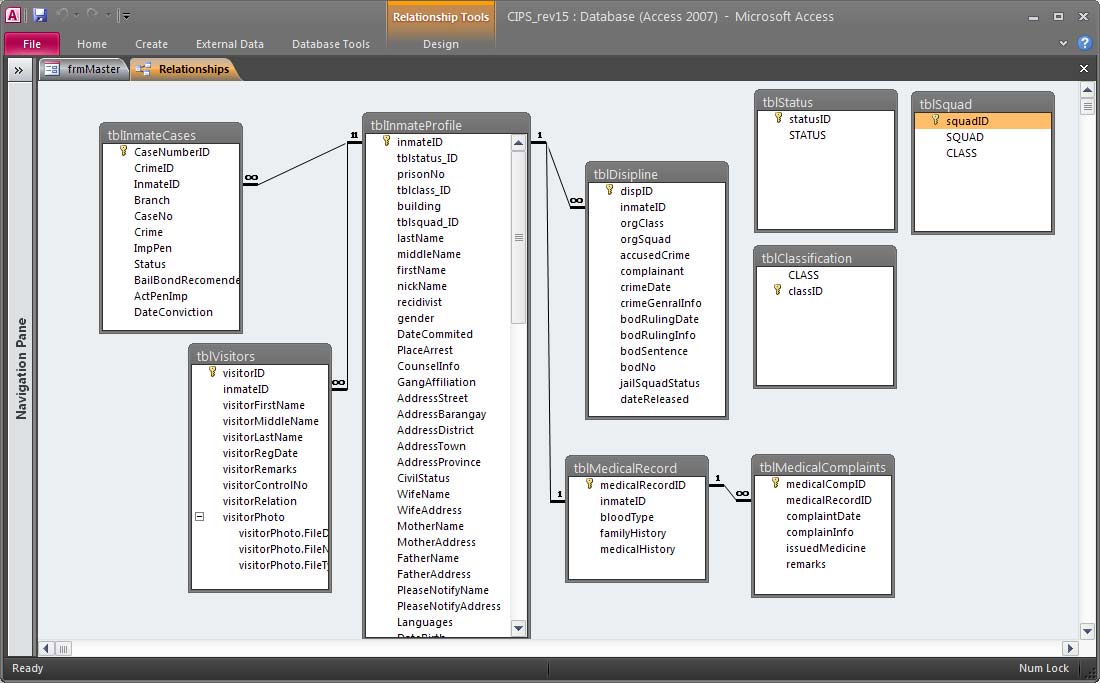Click the main window vertical scroll up arrow

tap(1087, 90)
